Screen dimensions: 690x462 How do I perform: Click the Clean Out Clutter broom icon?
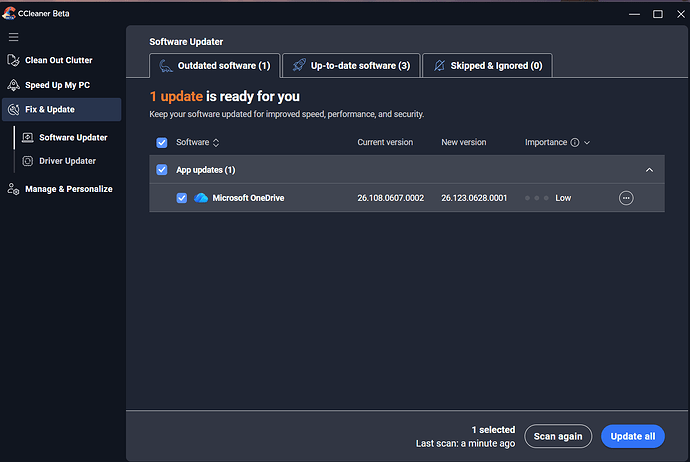point(13,60)
